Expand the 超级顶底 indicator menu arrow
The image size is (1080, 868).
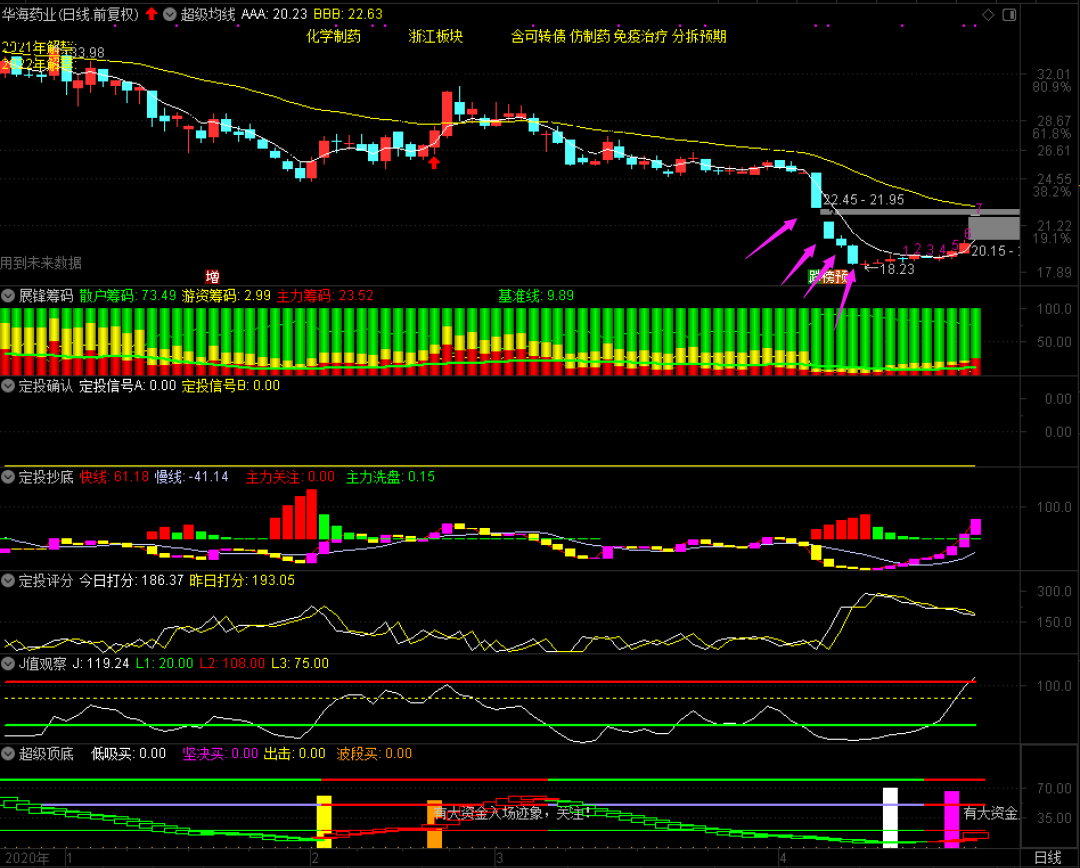click(8, 754)
